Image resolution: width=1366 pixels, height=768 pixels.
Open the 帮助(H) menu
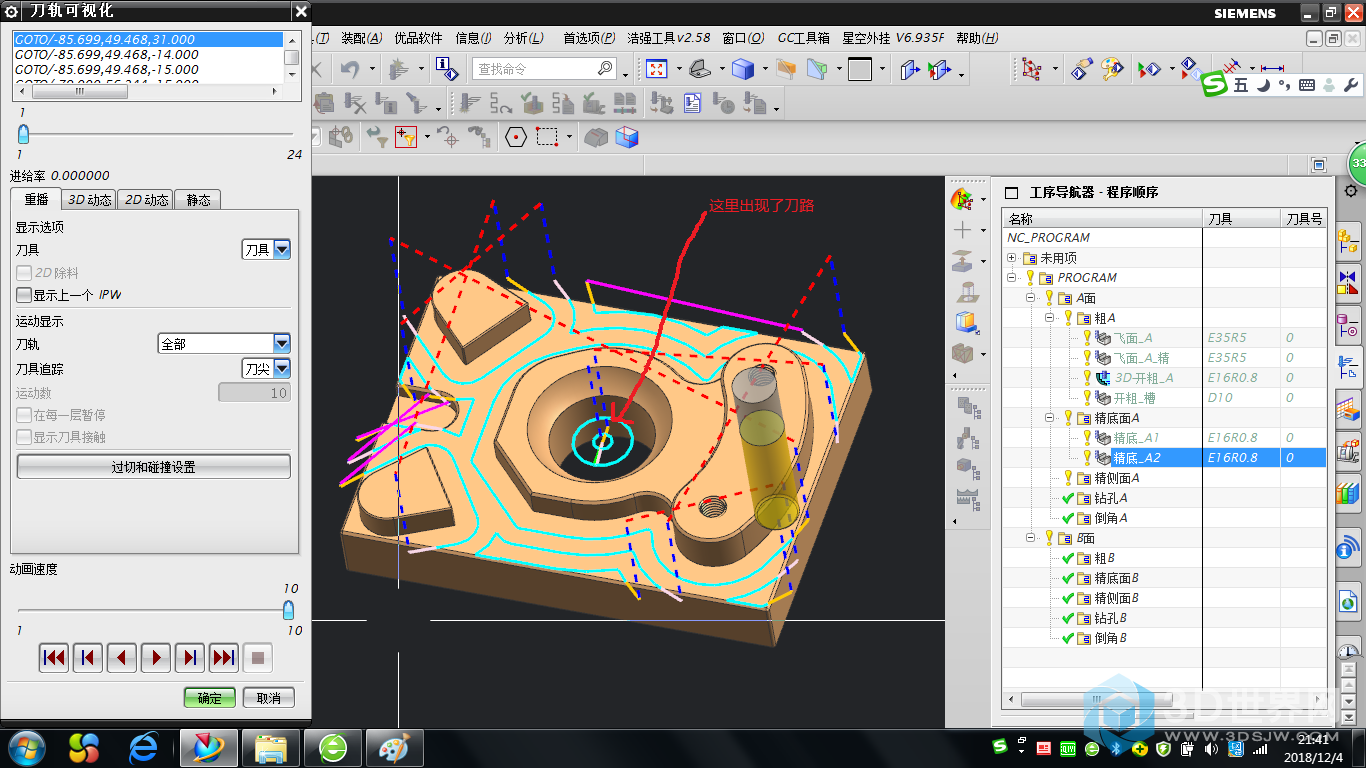tap(977, 38)
